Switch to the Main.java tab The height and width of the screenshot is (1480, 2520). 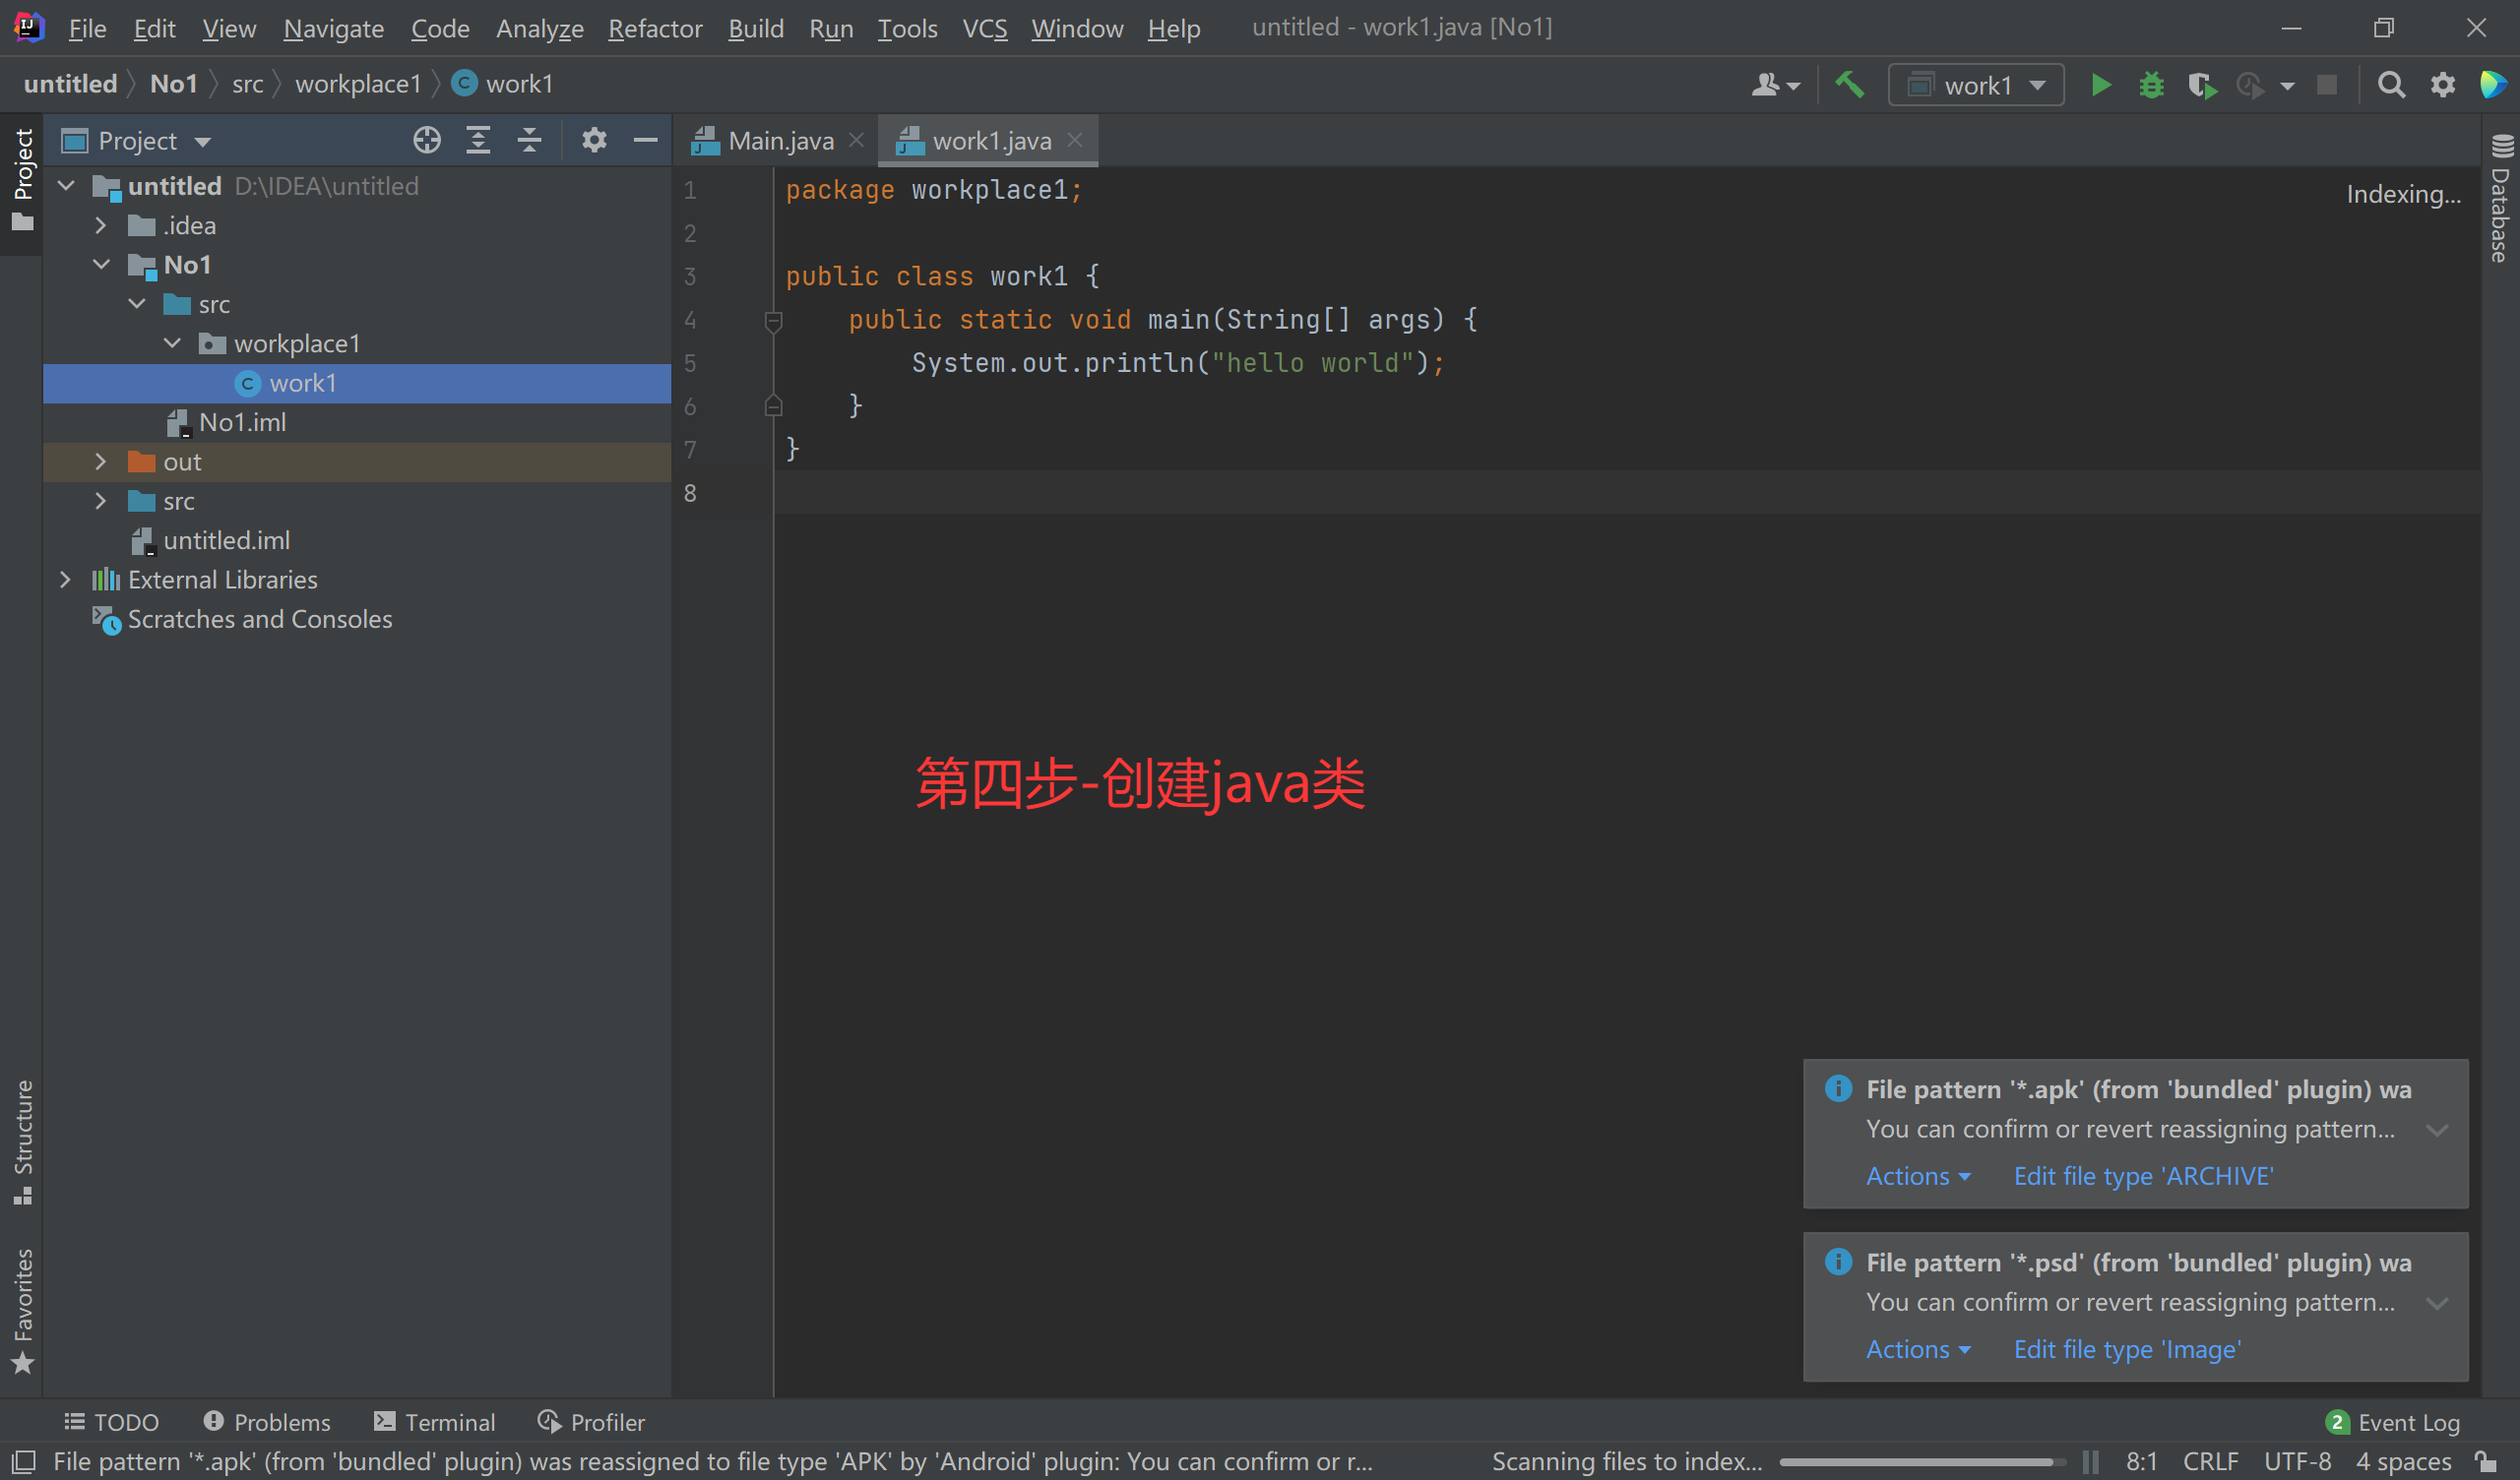click(x=780, y=141)
